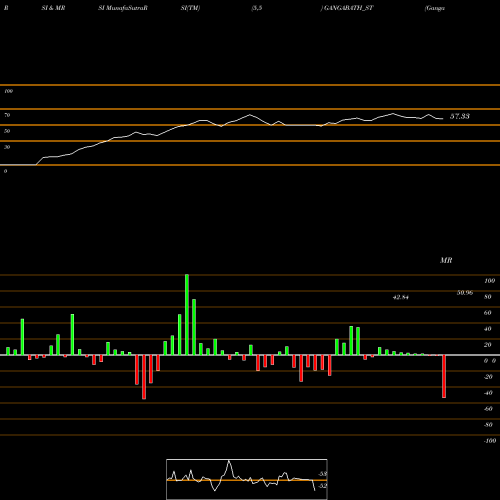Click MR right axis label -100
Viewport: 500px width, 500px height.
[490, 441]
